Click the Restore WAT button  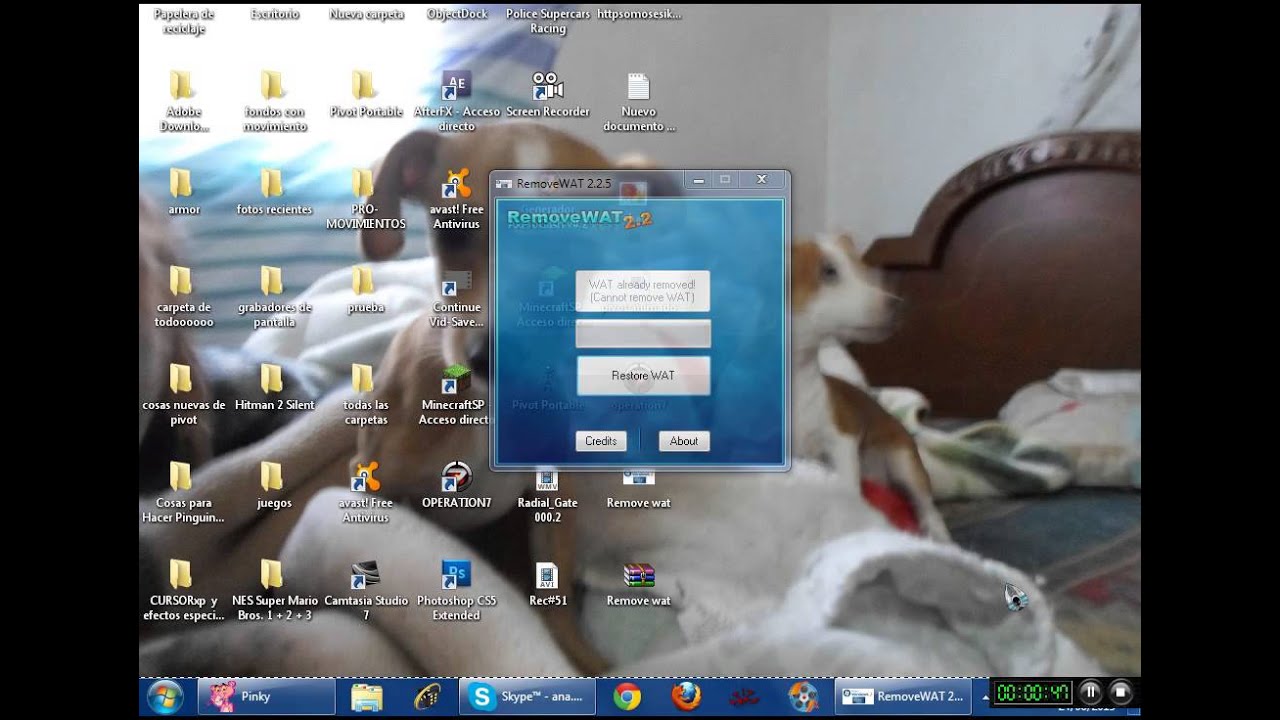(x=643, y=376)
